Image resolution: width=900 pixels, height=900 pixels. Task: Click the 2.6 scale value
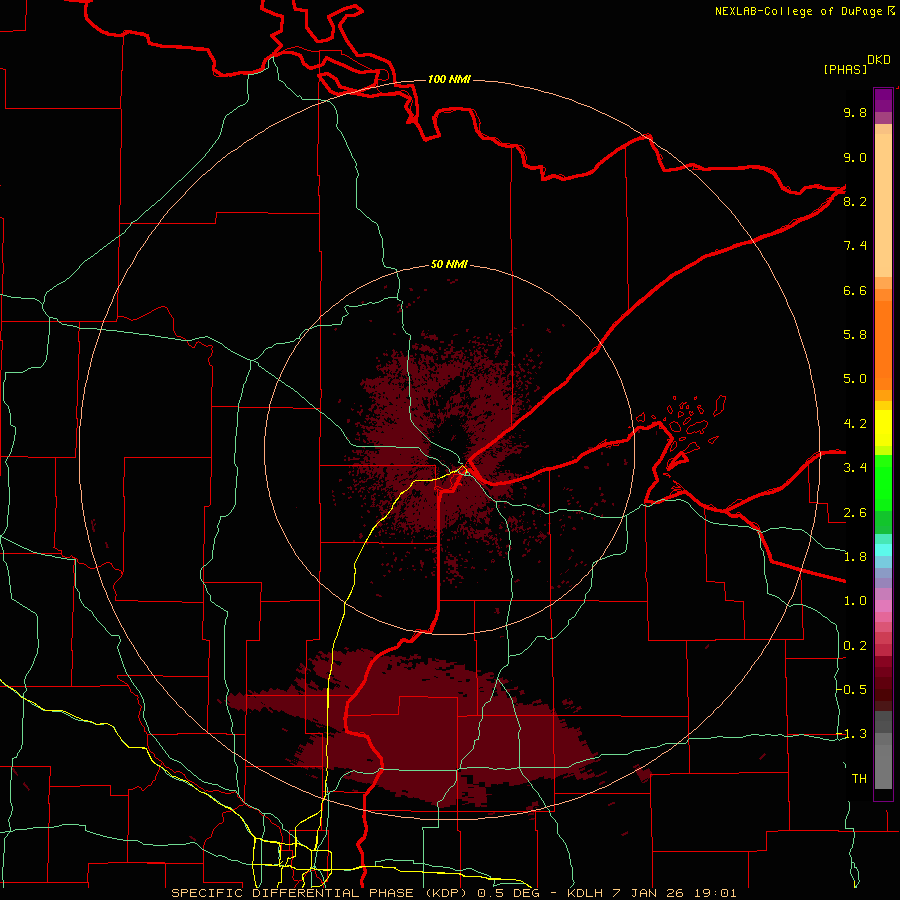tap(855, 513)
